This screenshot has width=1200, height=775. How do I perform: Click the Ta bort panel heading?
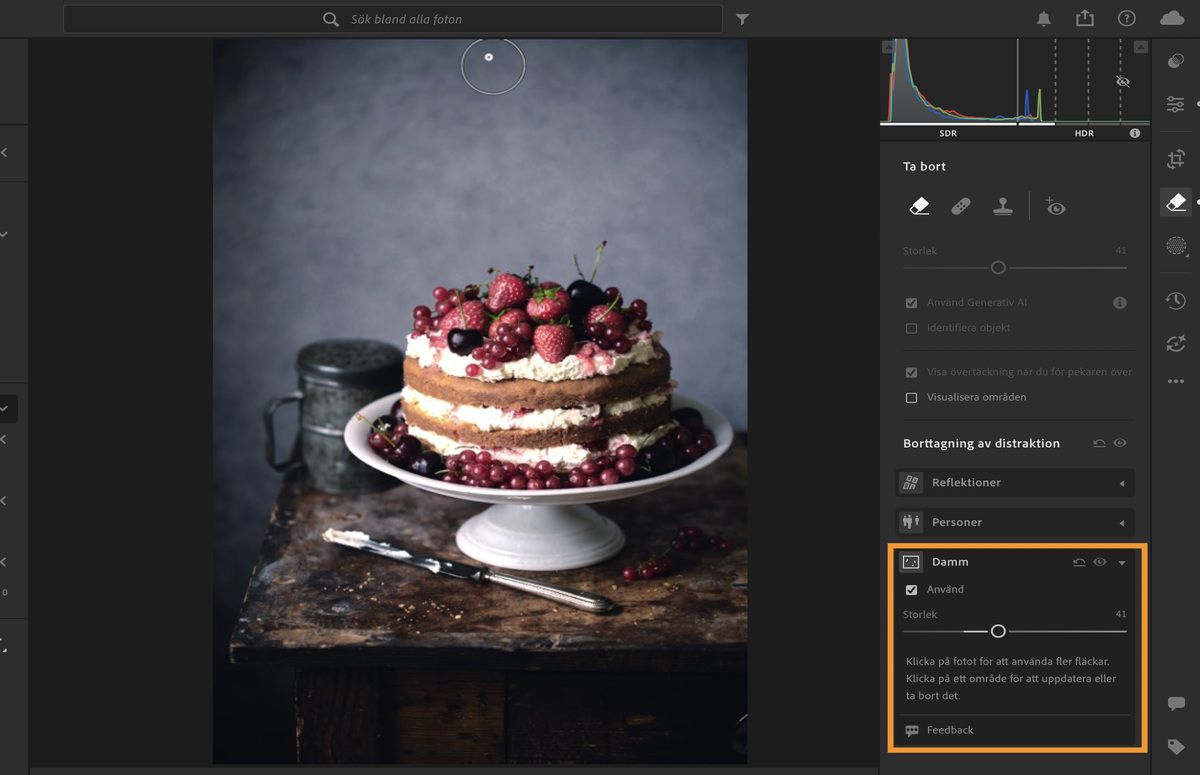(x=924, y=166)
